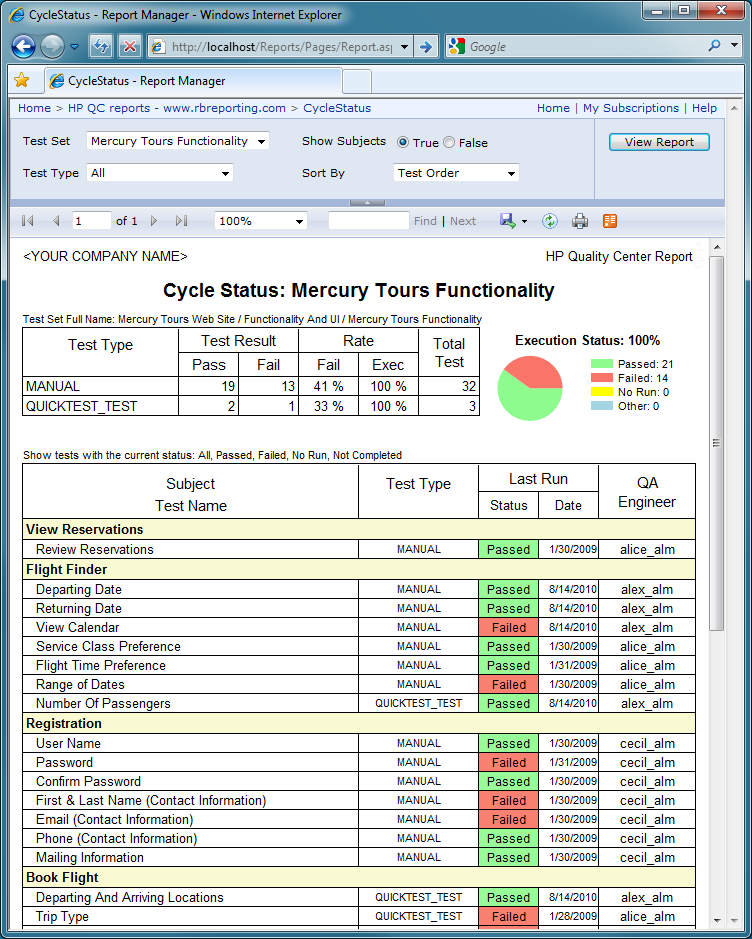Select the True radio for Show Subjects
752x939 pixels.
(x=403, y=143)
